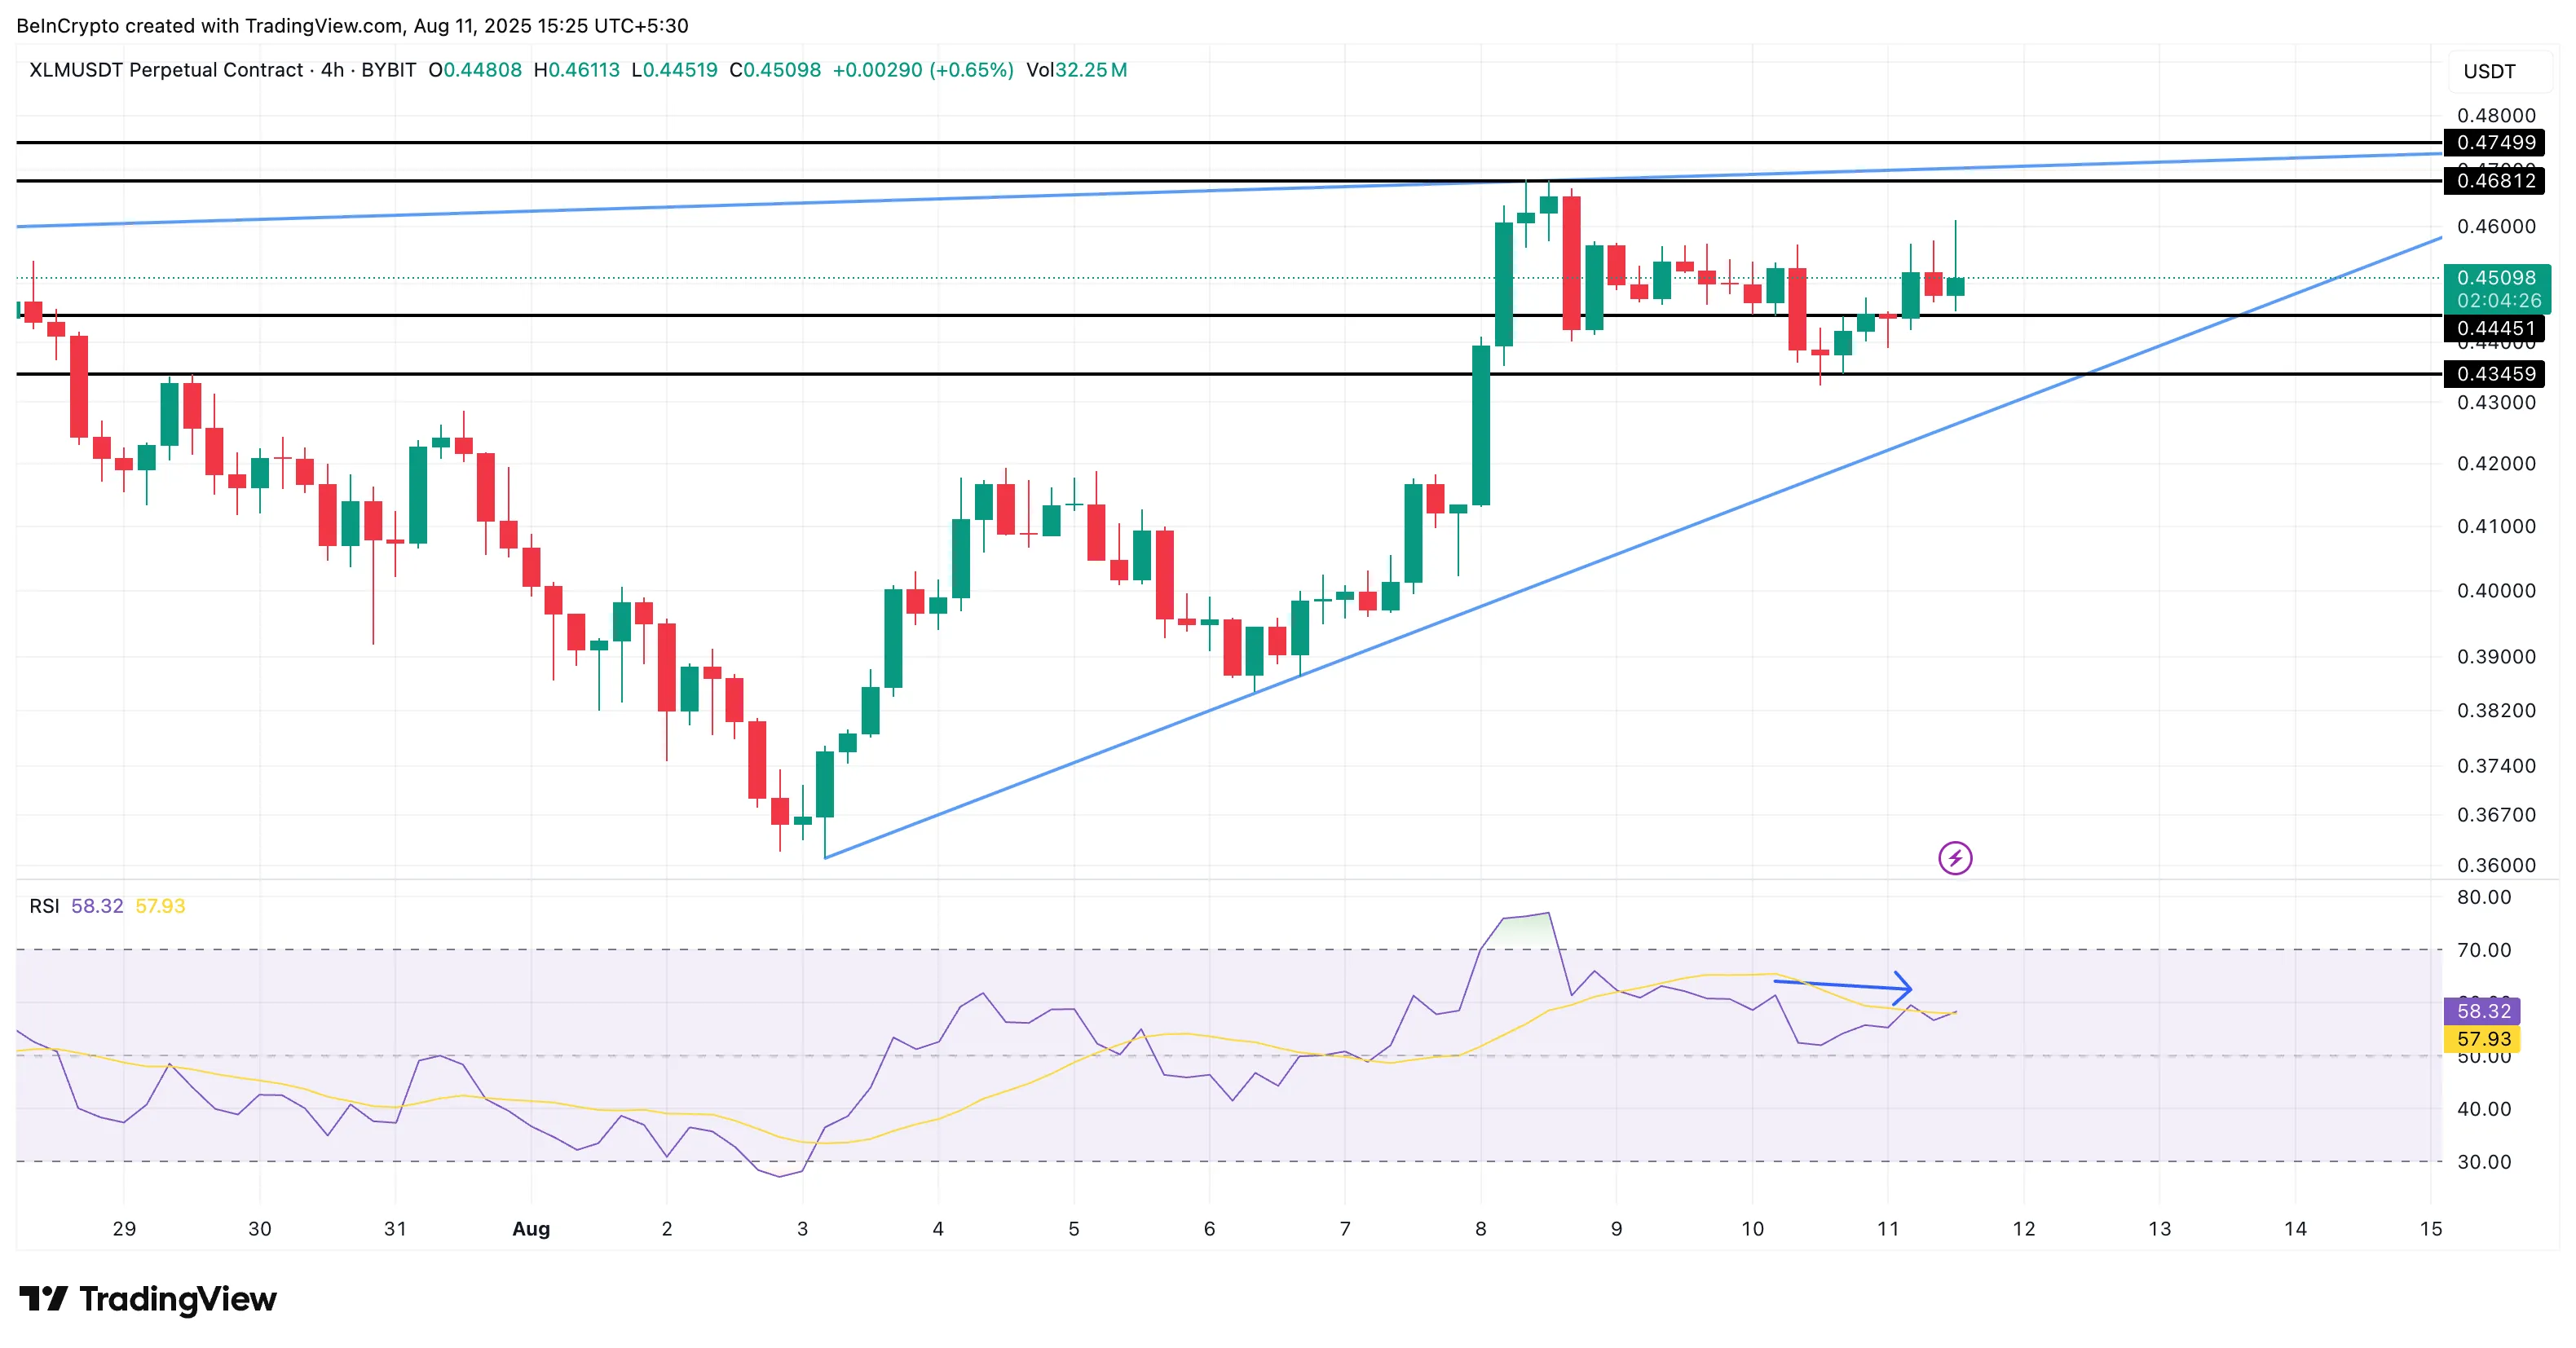Click the 0.43459 support line label
This screenshot has height=1348, width=2576.
pyautogui.click(x=2495, y=374)
